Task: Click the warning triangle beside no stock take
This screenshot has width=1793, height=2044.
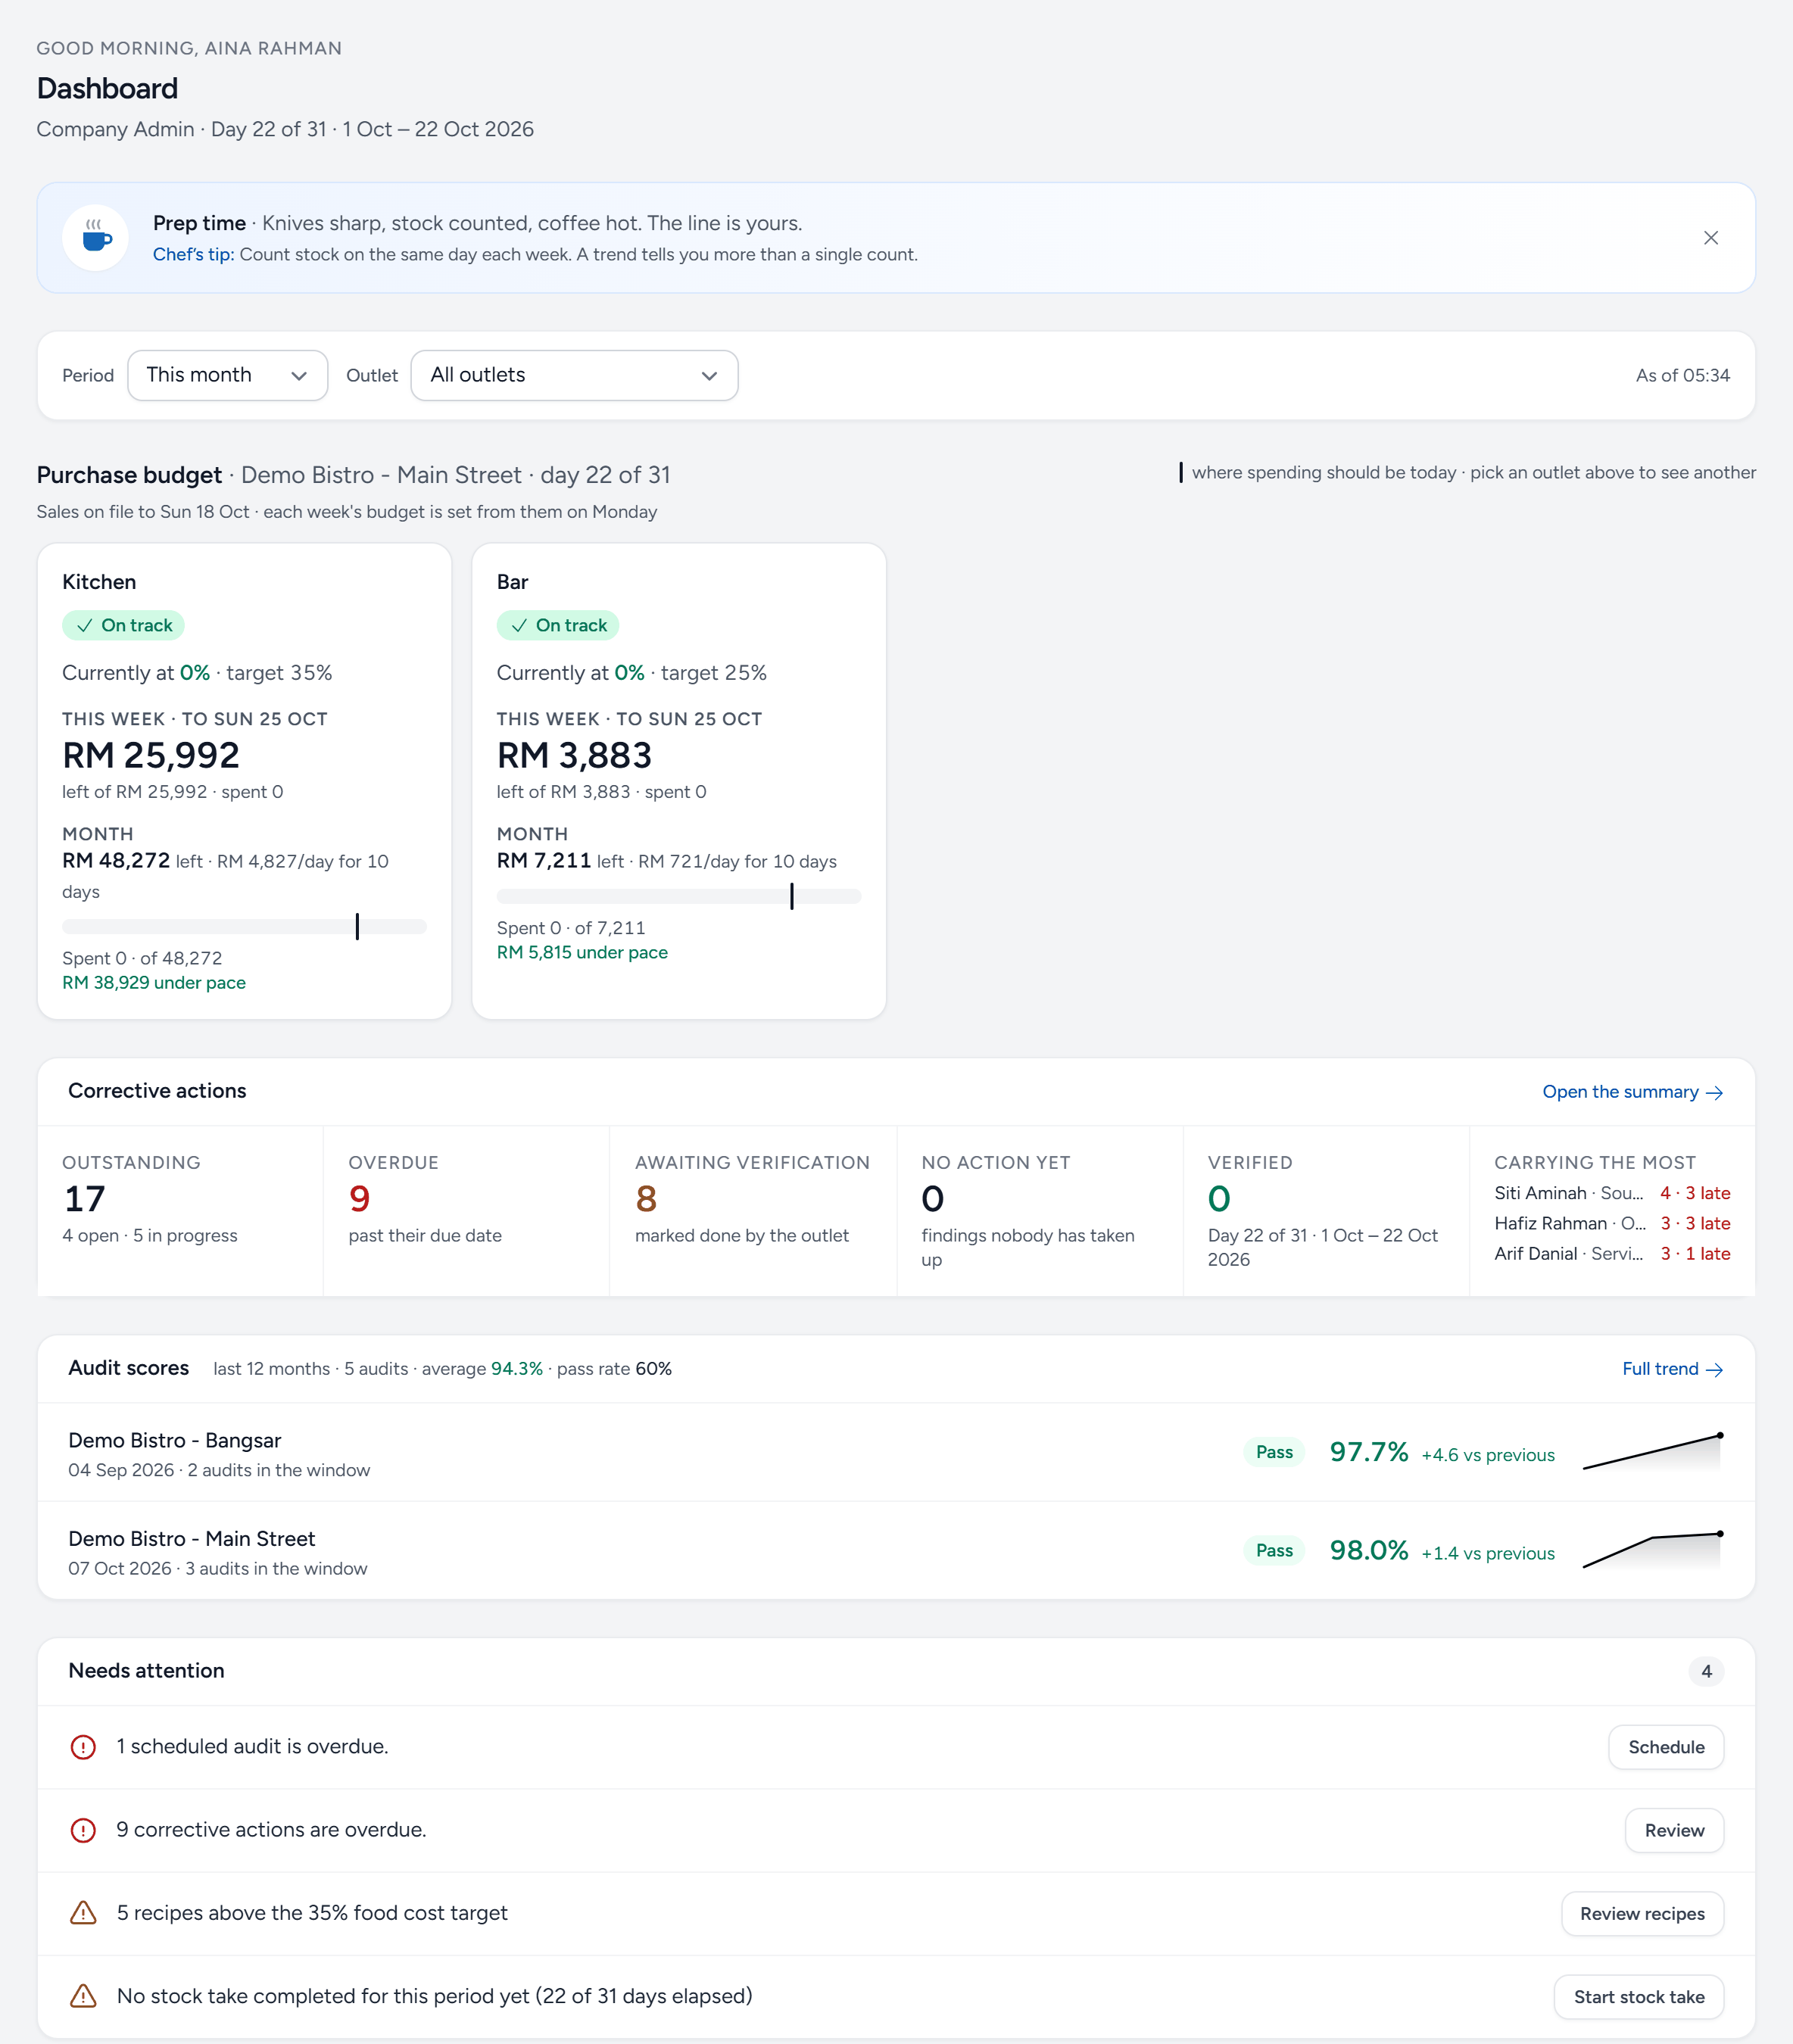Action: pyautogui.click(x=83, y=1996)
